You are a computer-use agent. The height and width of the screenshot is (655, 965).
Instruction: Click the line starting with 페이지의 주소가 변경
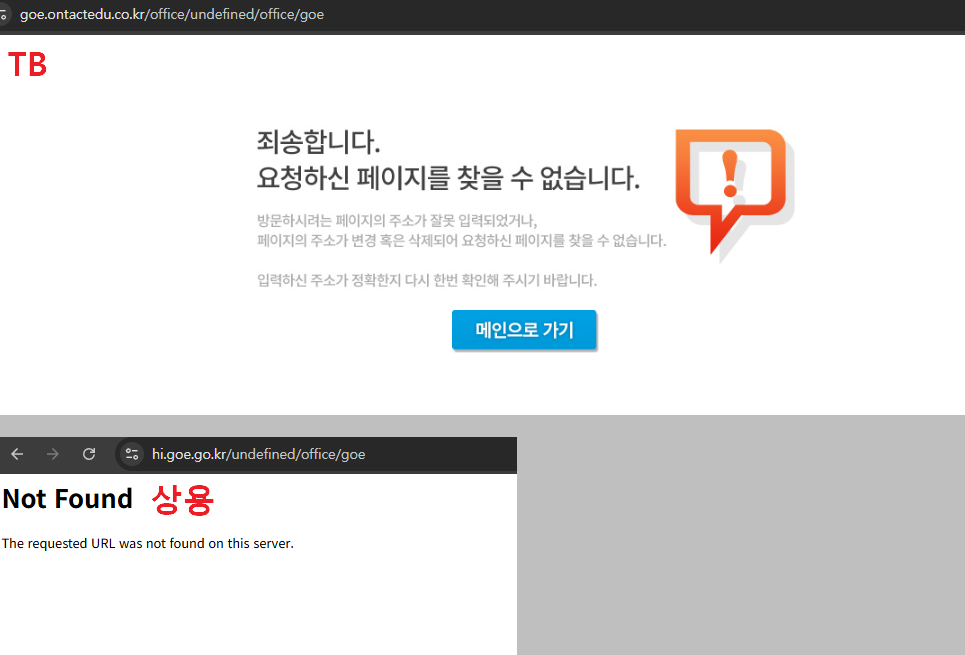pos(460,241)
